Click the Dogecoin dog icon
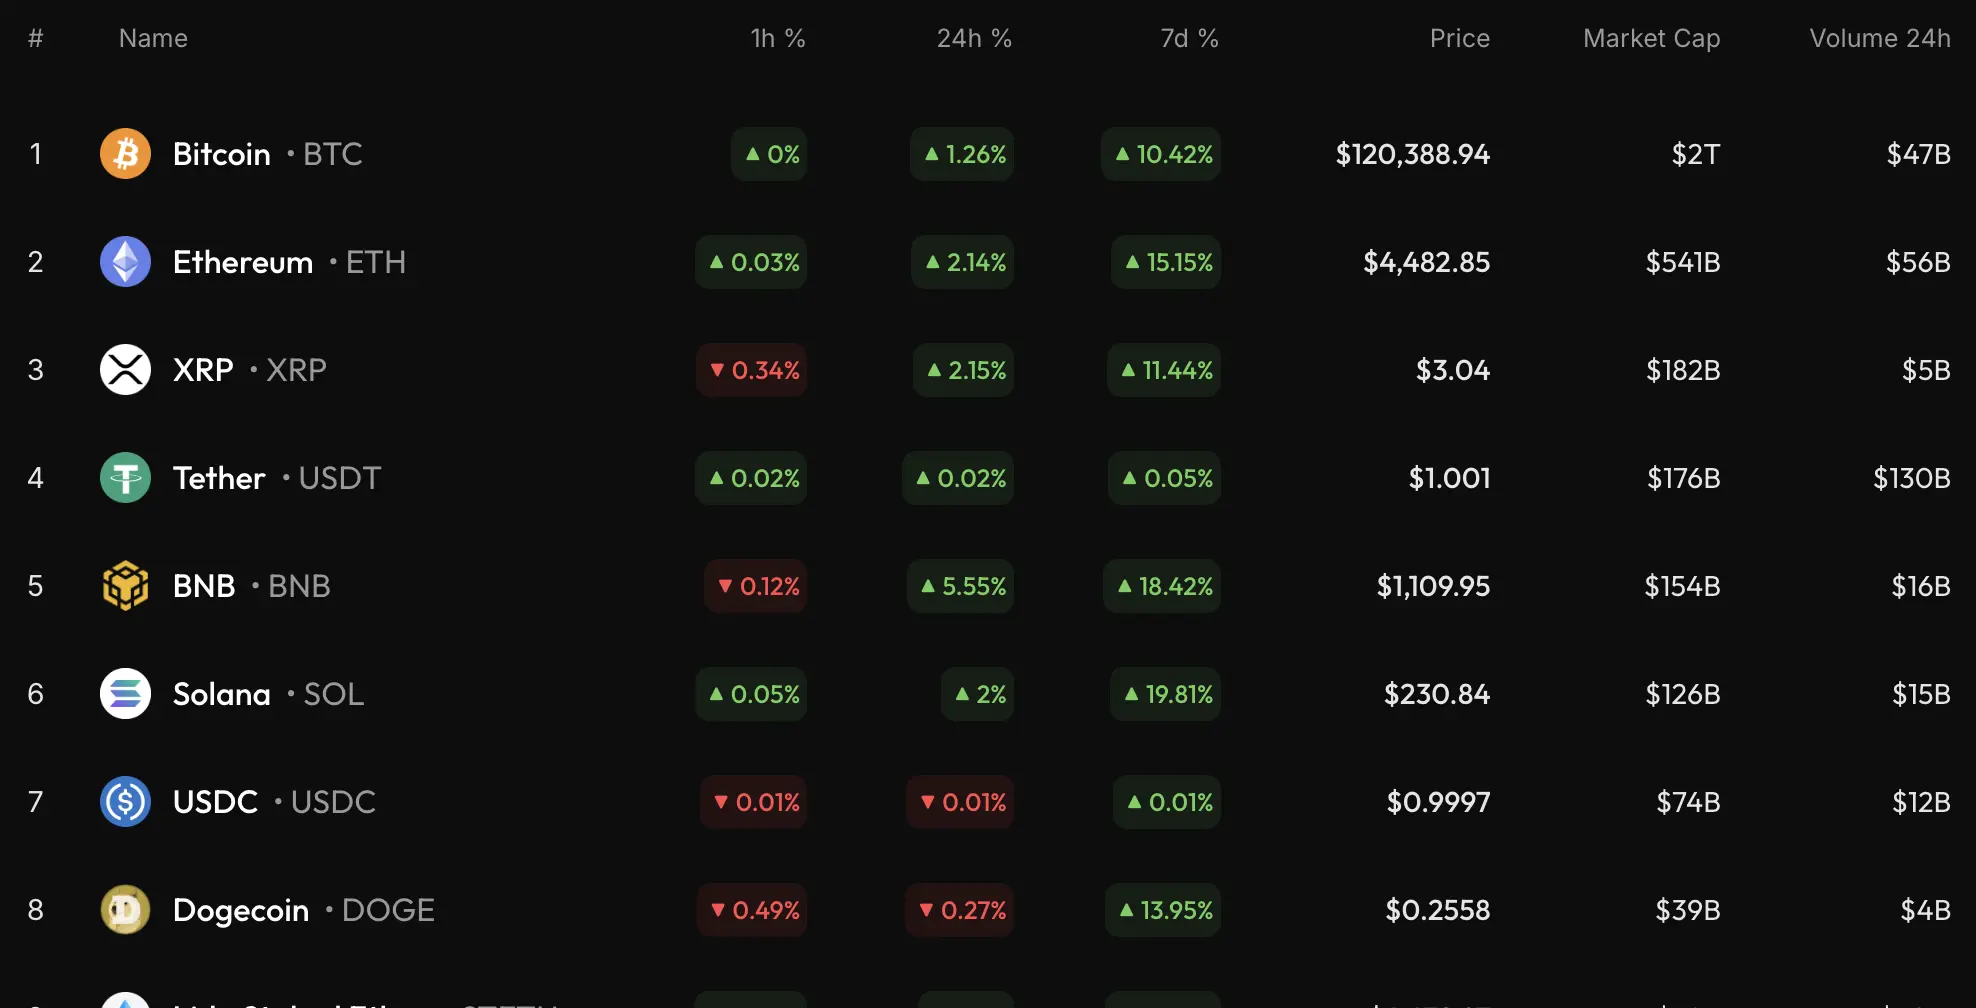1976x1008 pixels. [125, 910]
